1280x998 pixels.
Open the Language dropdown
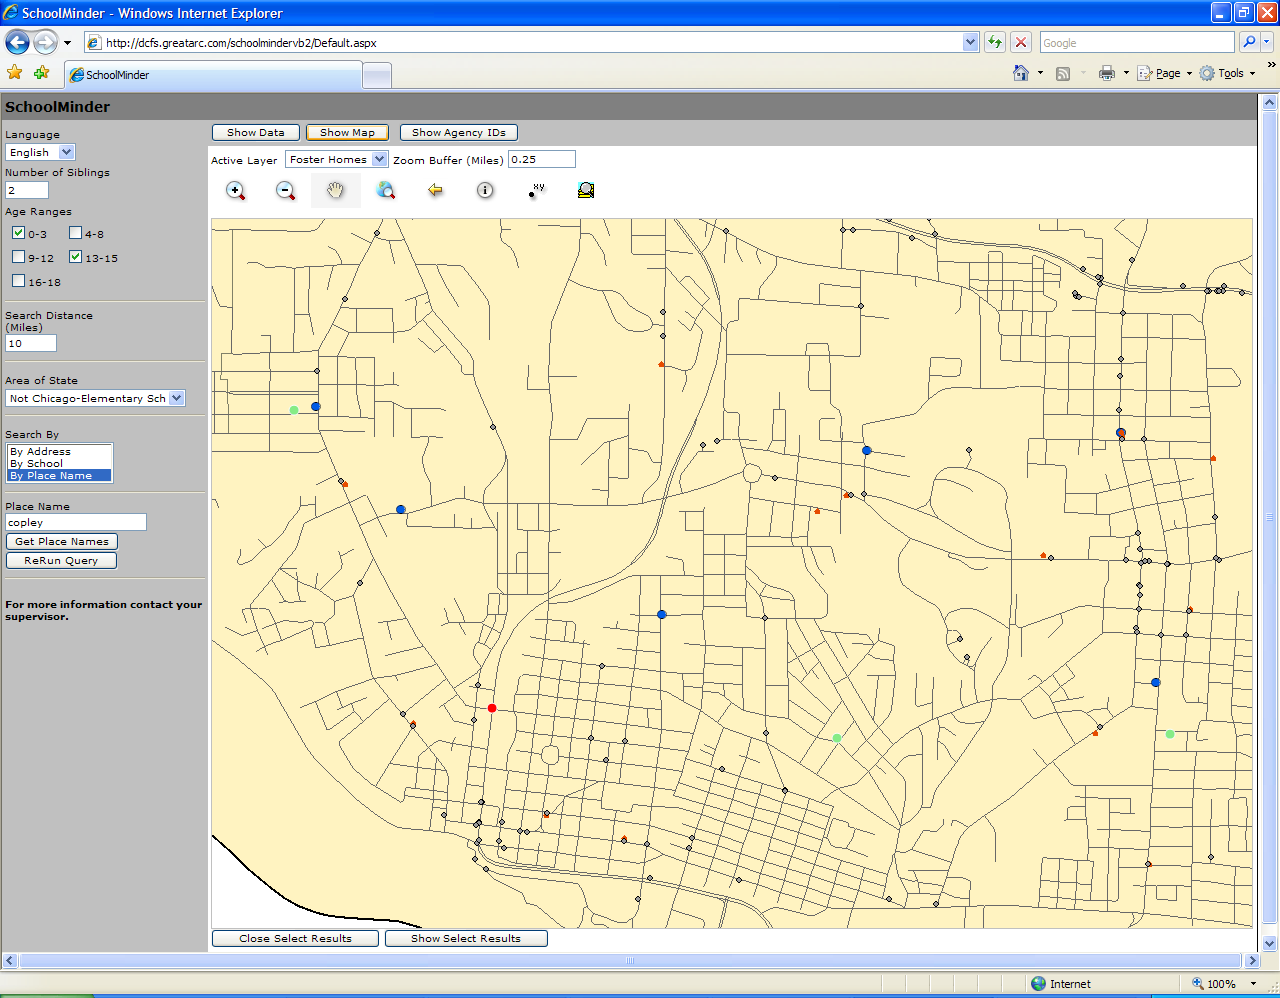[66, 153]
